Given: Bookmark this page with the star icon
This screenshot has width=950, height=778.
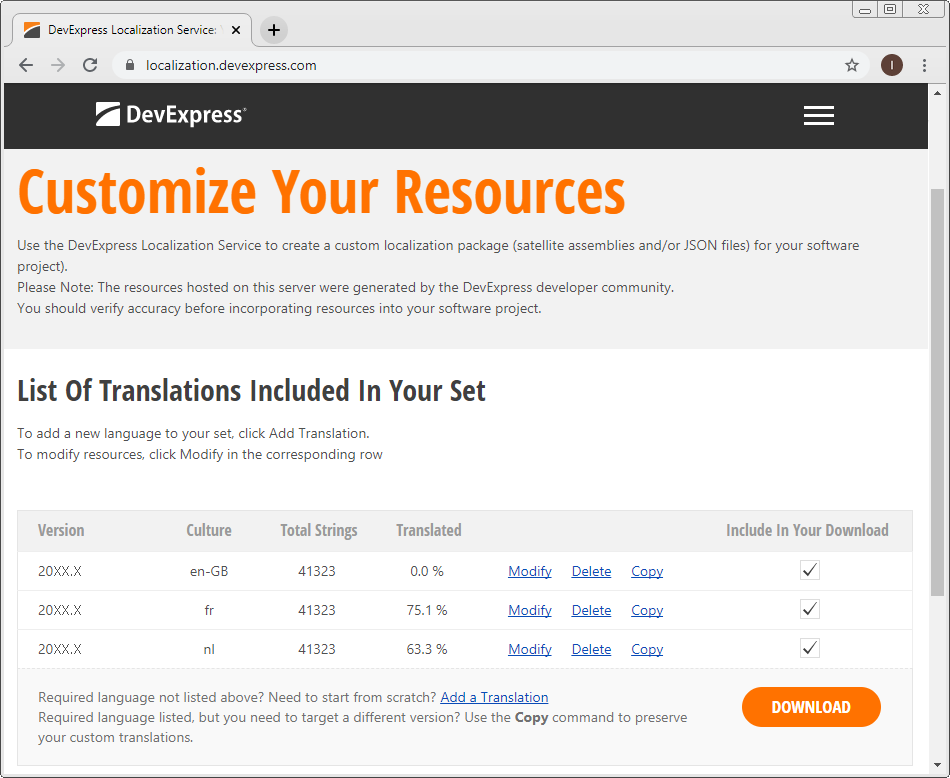Looking at the screenshot, I should click(x=852, y=65).
